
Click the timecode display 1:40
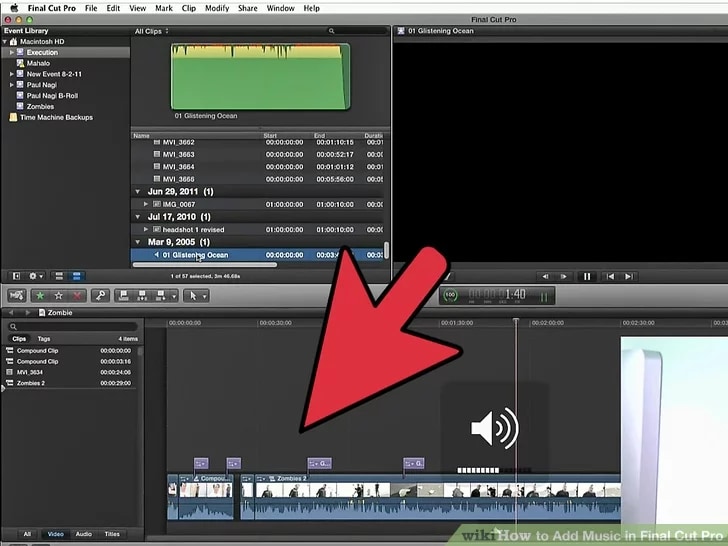tap(497, 294)
